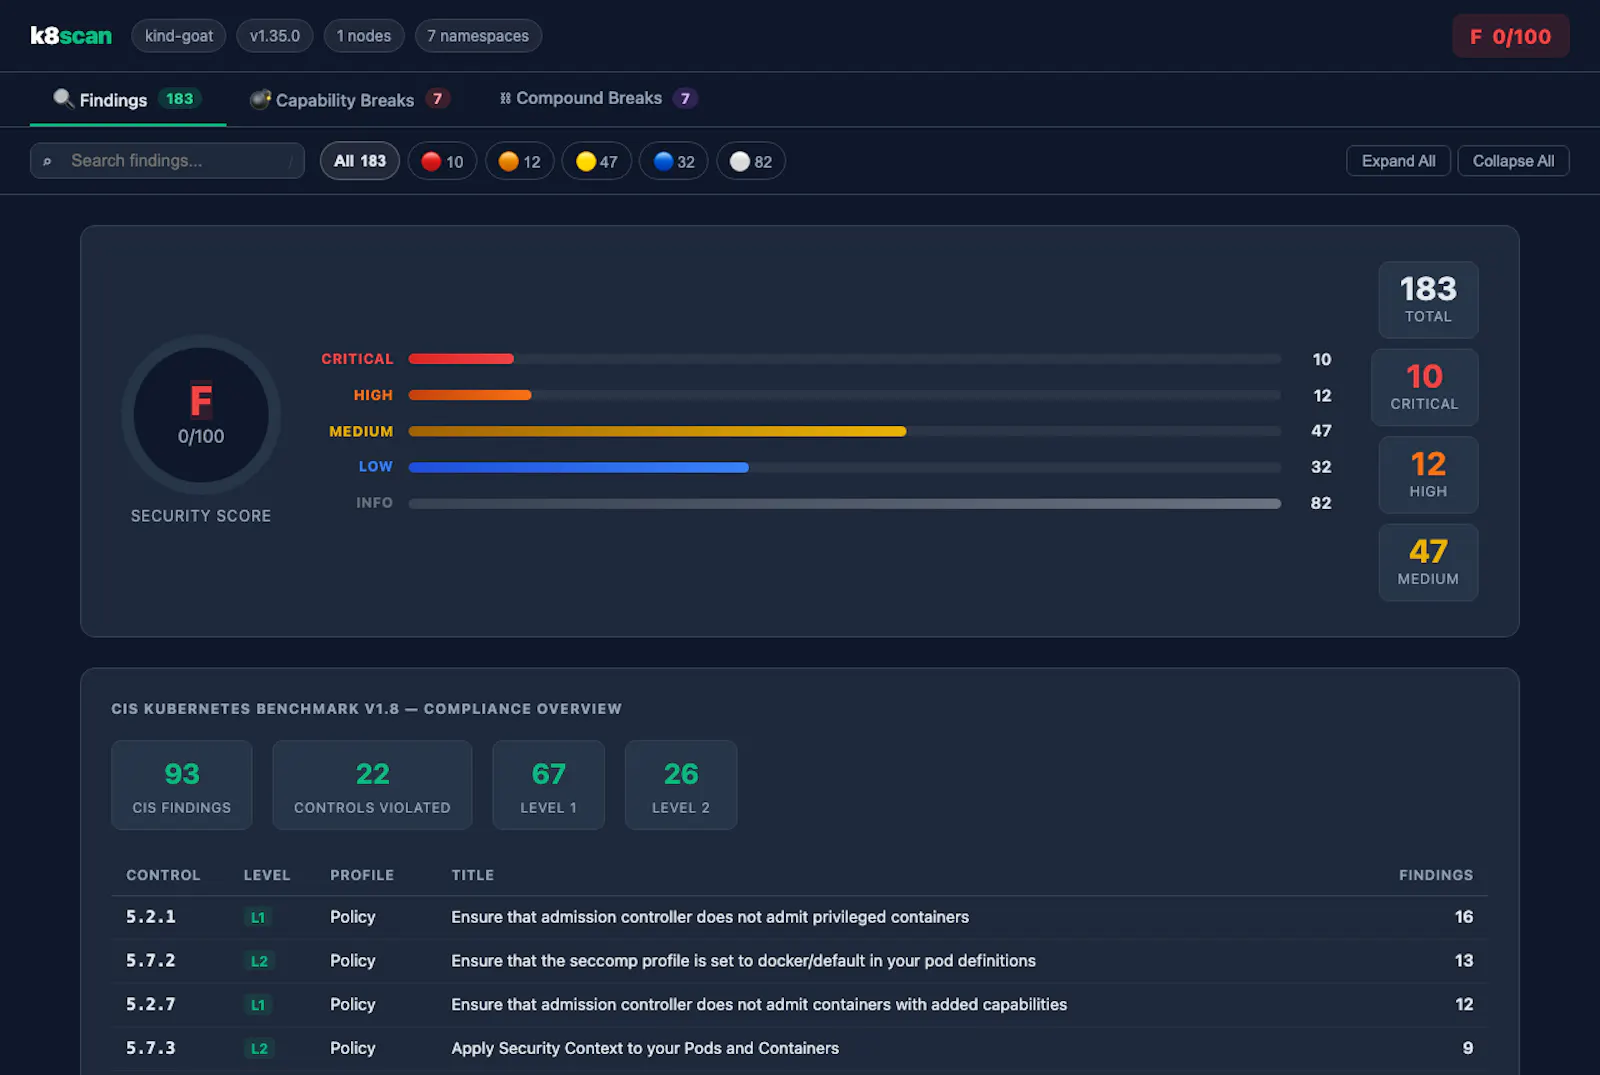
Task: Click the 12 HIGH stat card
Action: 1428,475
